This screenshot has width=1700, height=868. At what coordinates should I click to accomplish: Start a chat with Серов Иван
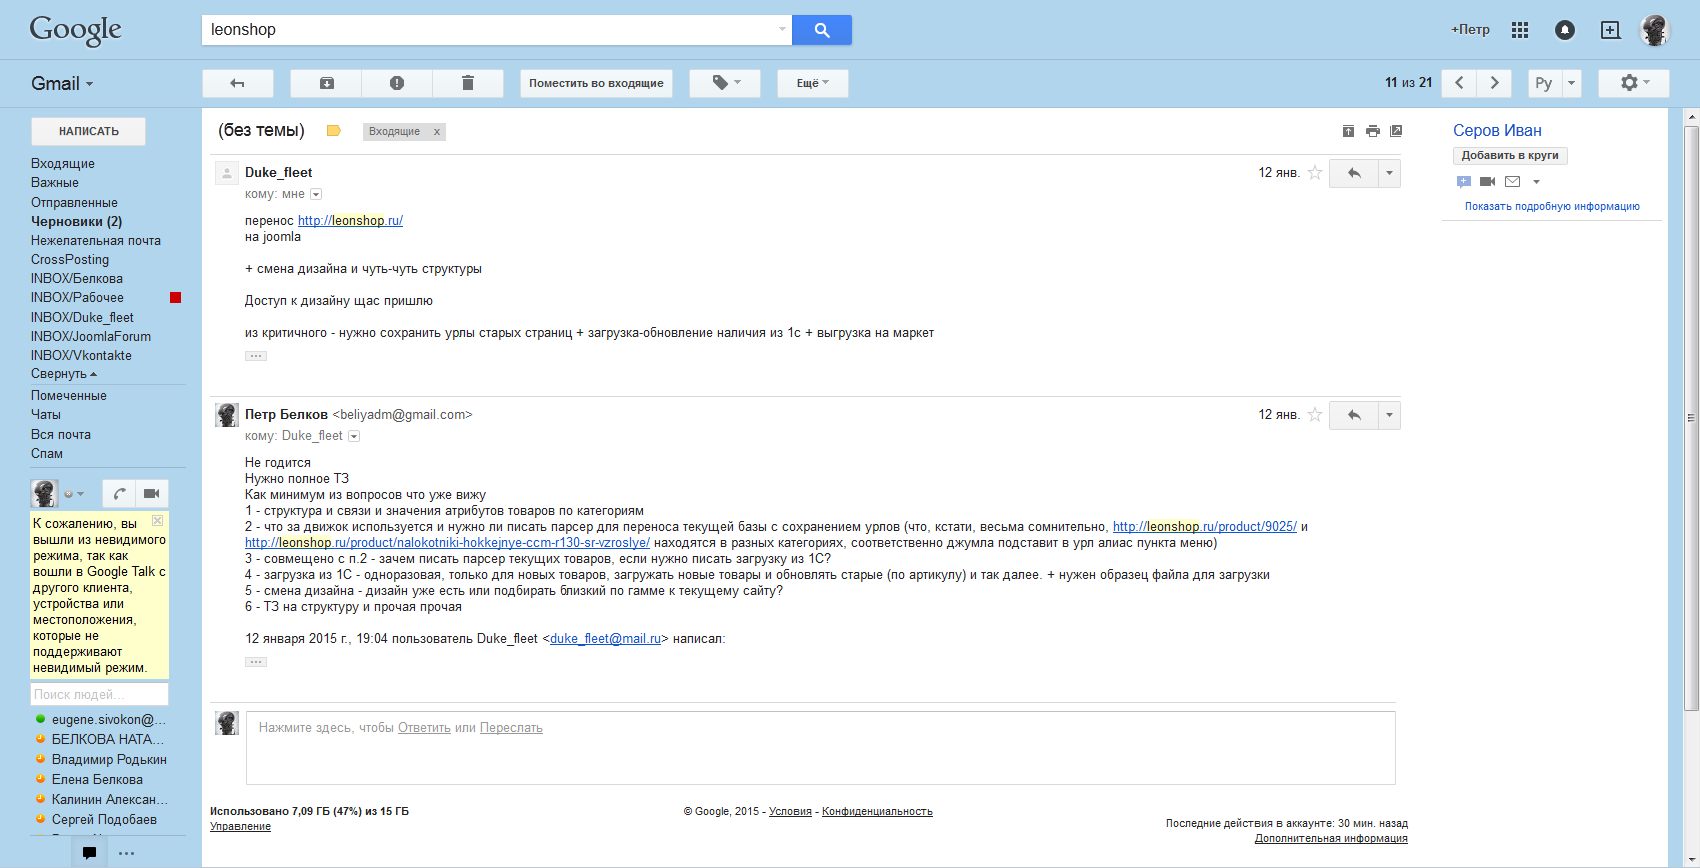click(1464, 182)
